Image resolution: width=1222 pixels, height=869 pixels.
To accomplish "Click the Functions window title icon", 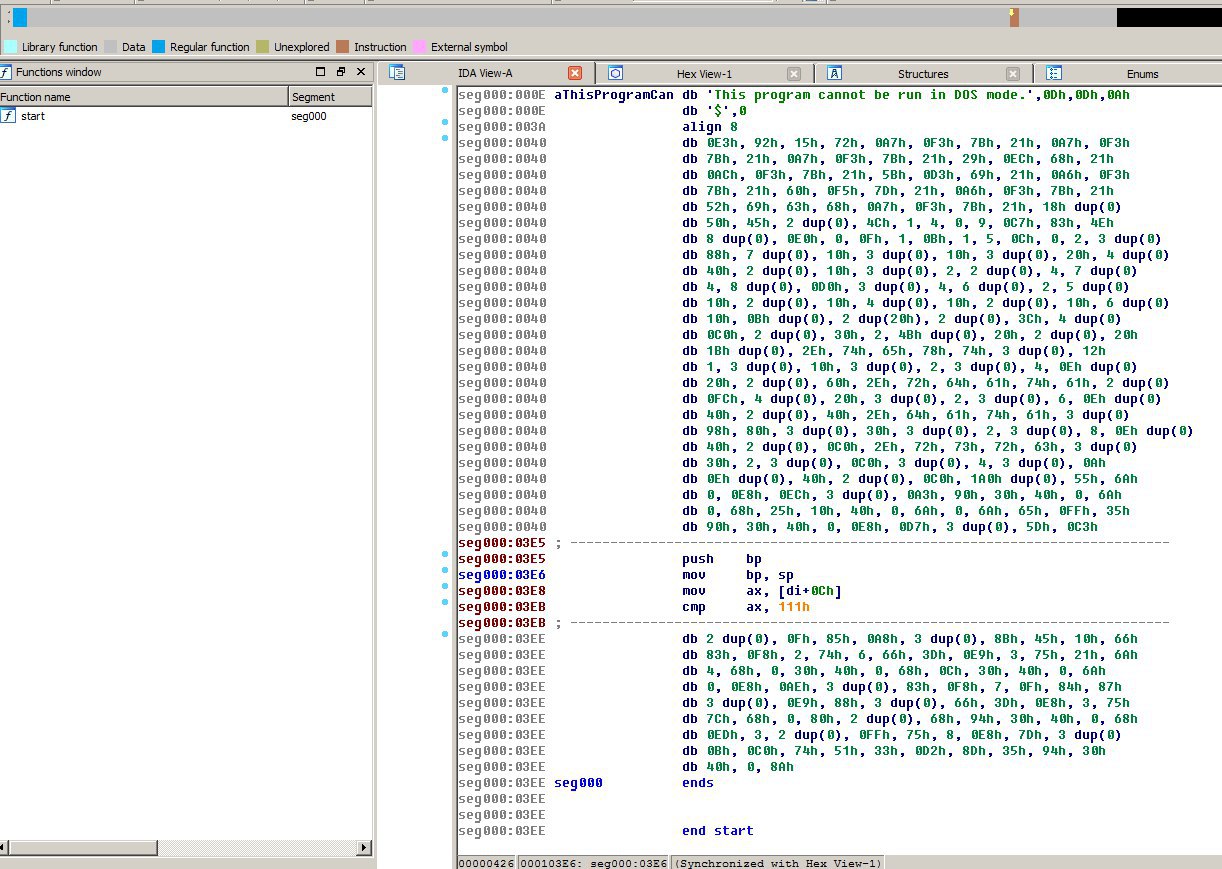I will coord(6,72).
